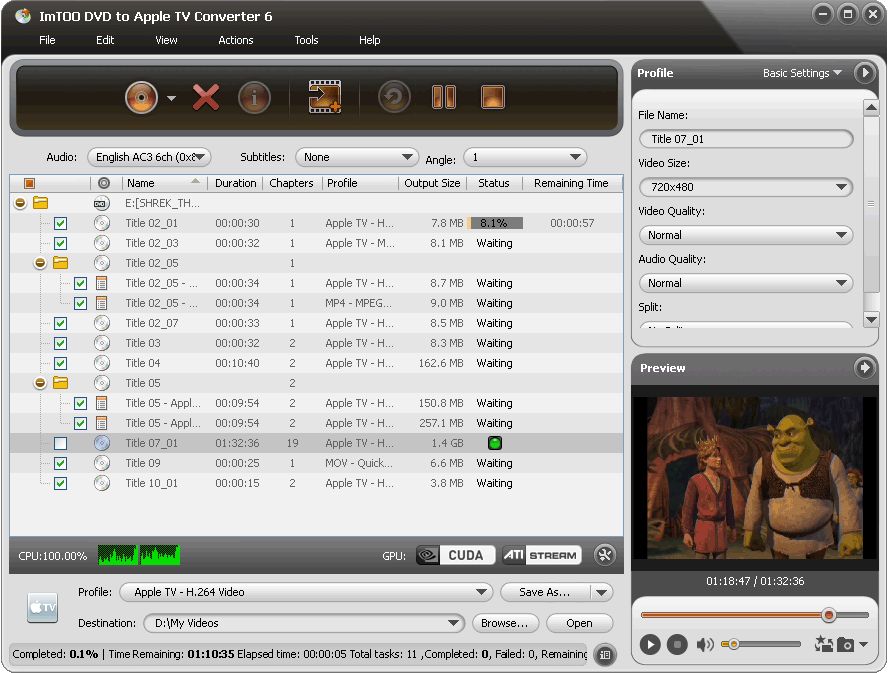Stop conversion with the square stop icon
The image size is (888, 673).
[493, 97]
